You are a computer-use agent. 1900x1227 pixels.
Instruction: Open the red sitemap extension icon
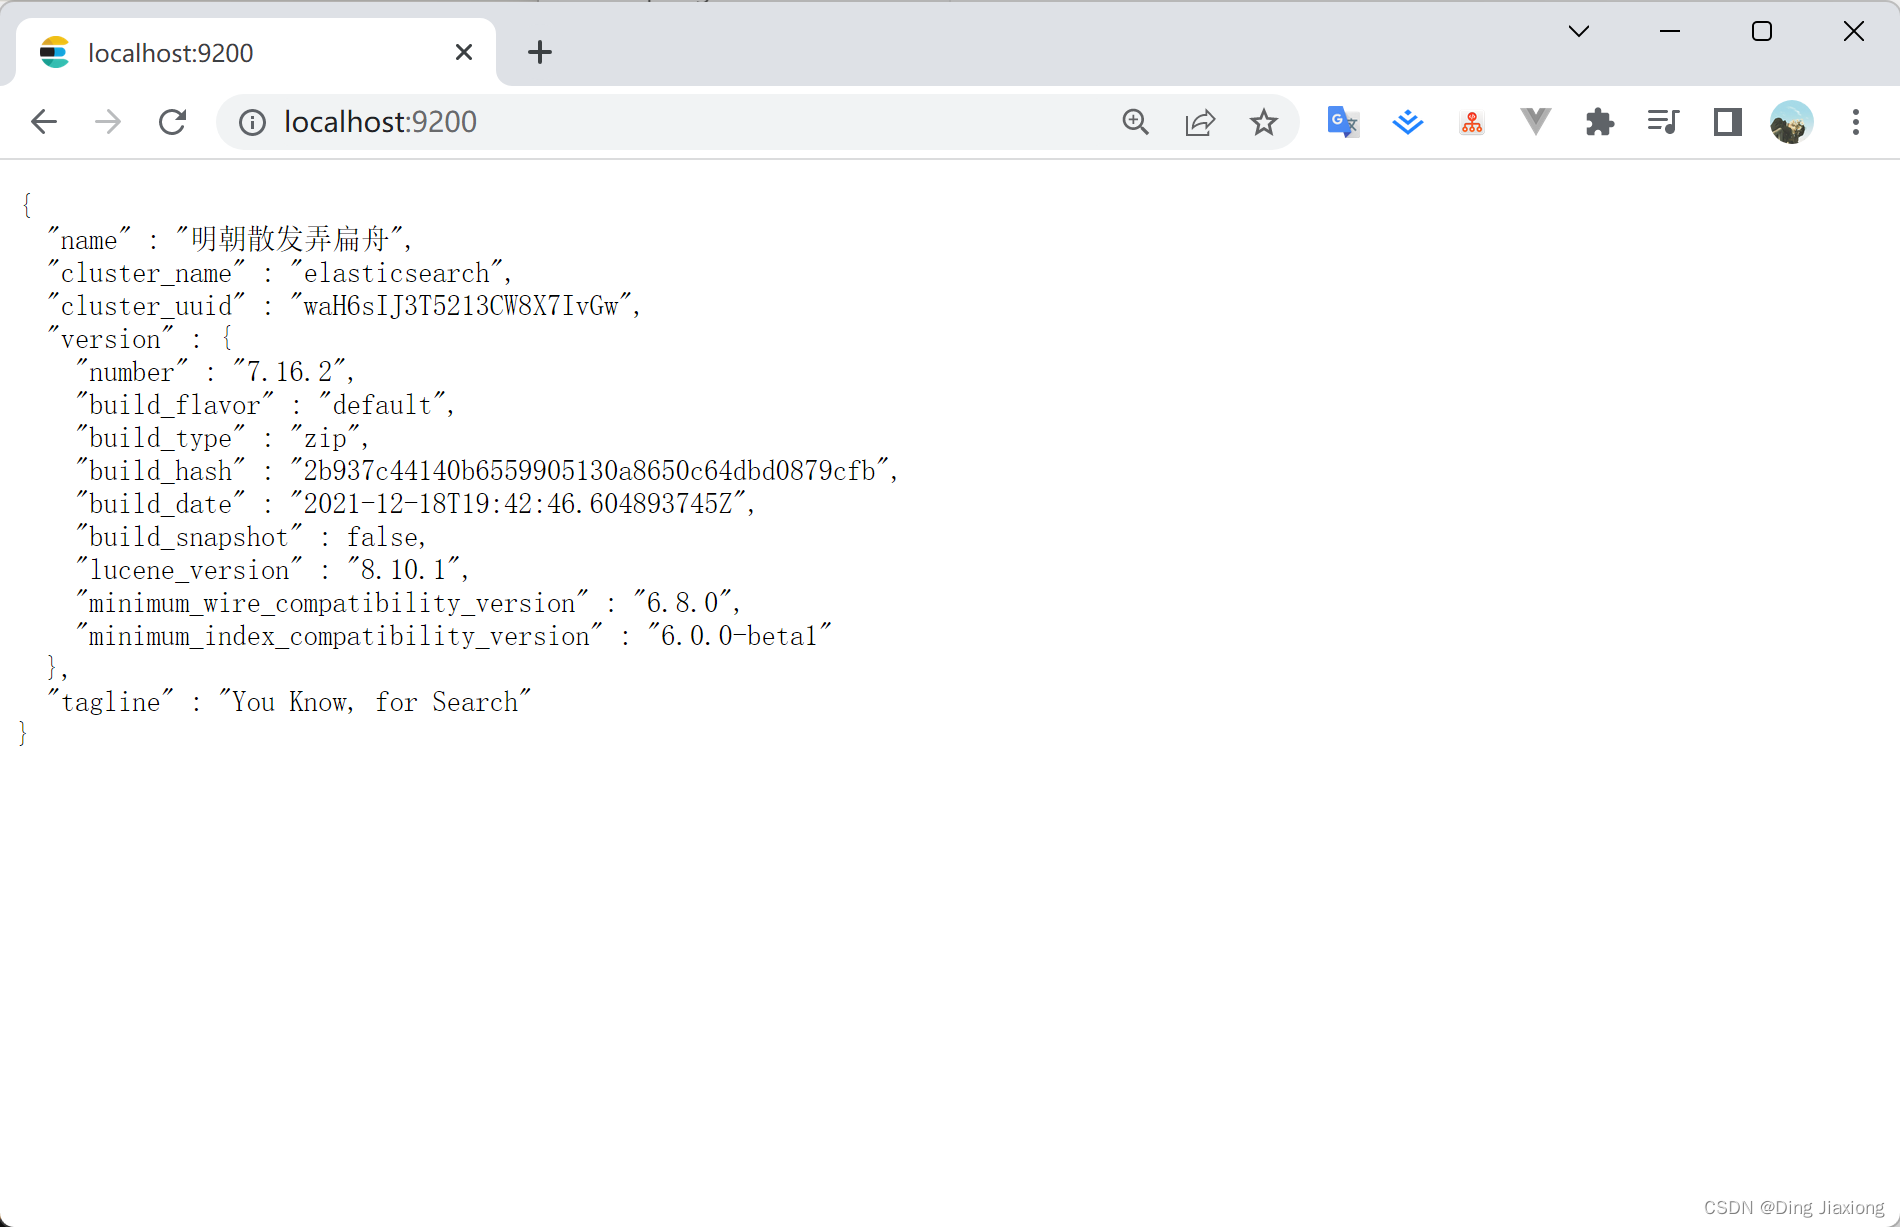pos(1472,122)
